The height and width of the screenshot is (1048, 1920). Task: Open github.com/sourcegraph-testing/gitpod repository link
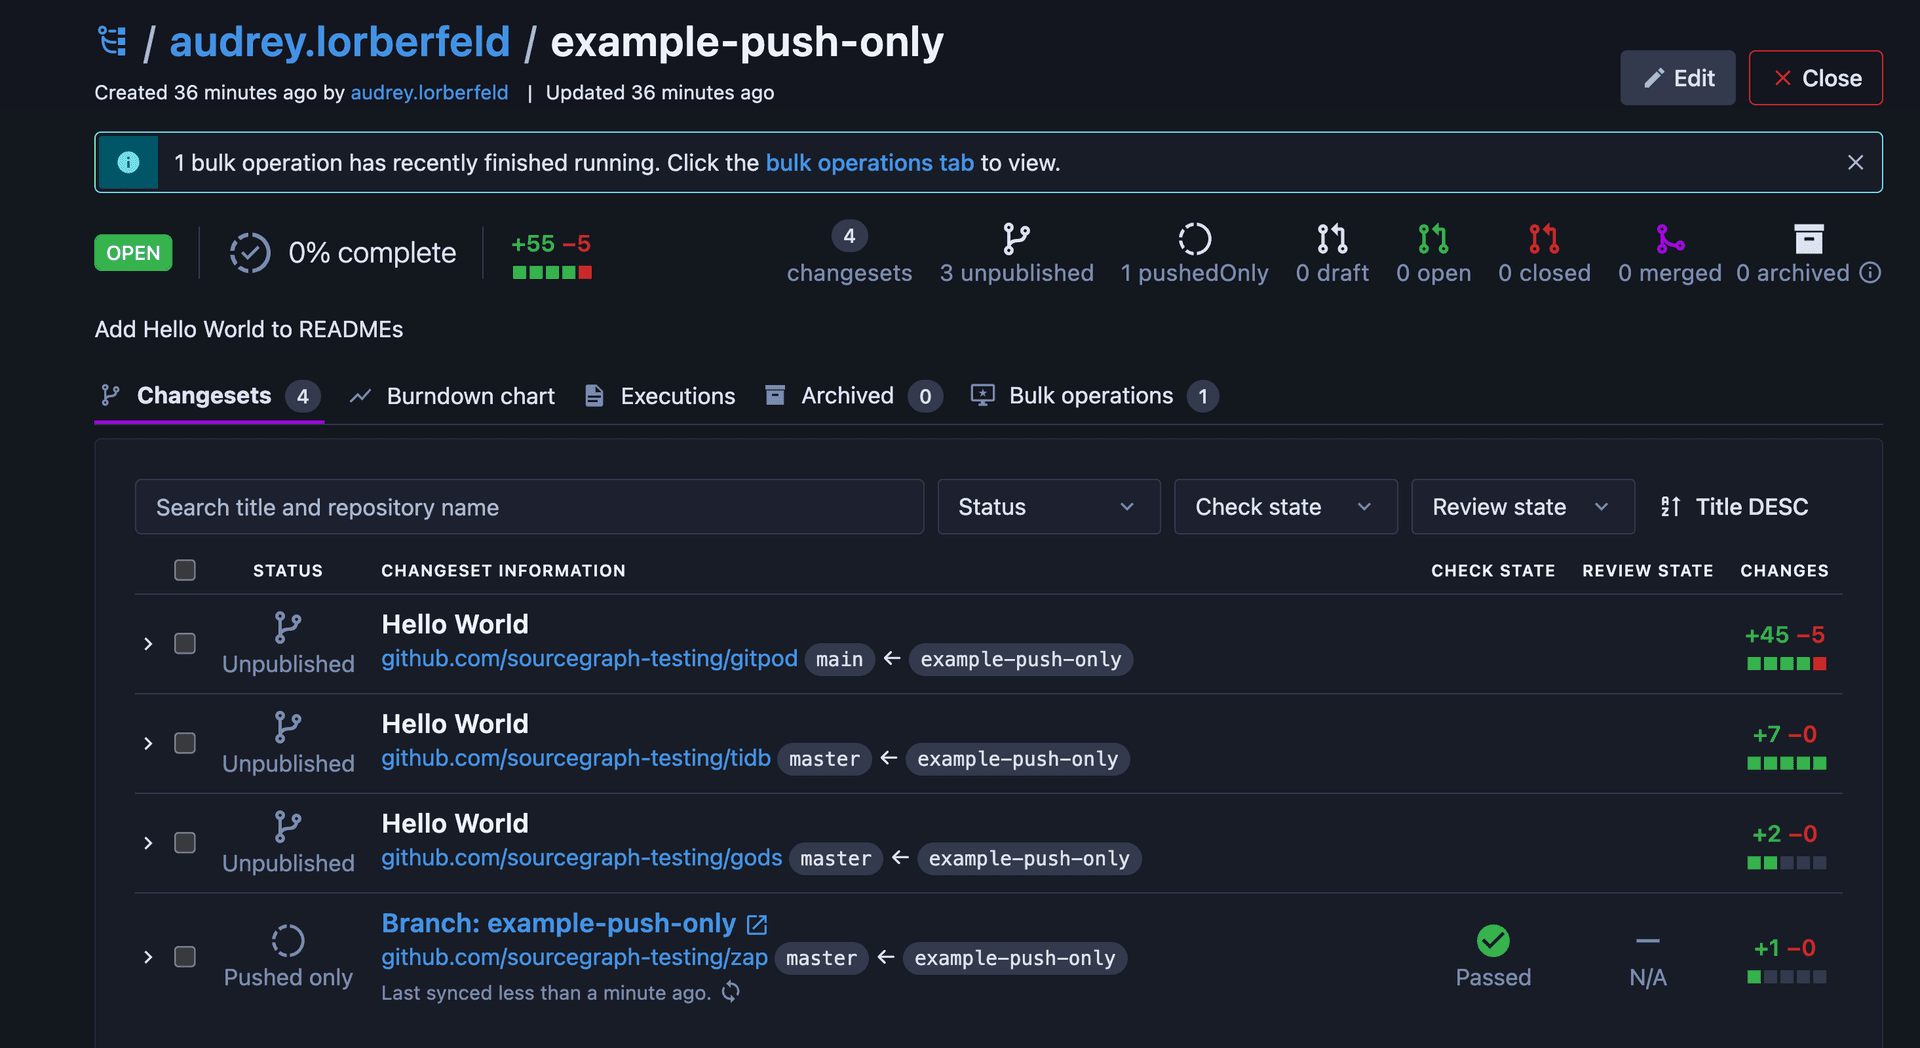589,658
